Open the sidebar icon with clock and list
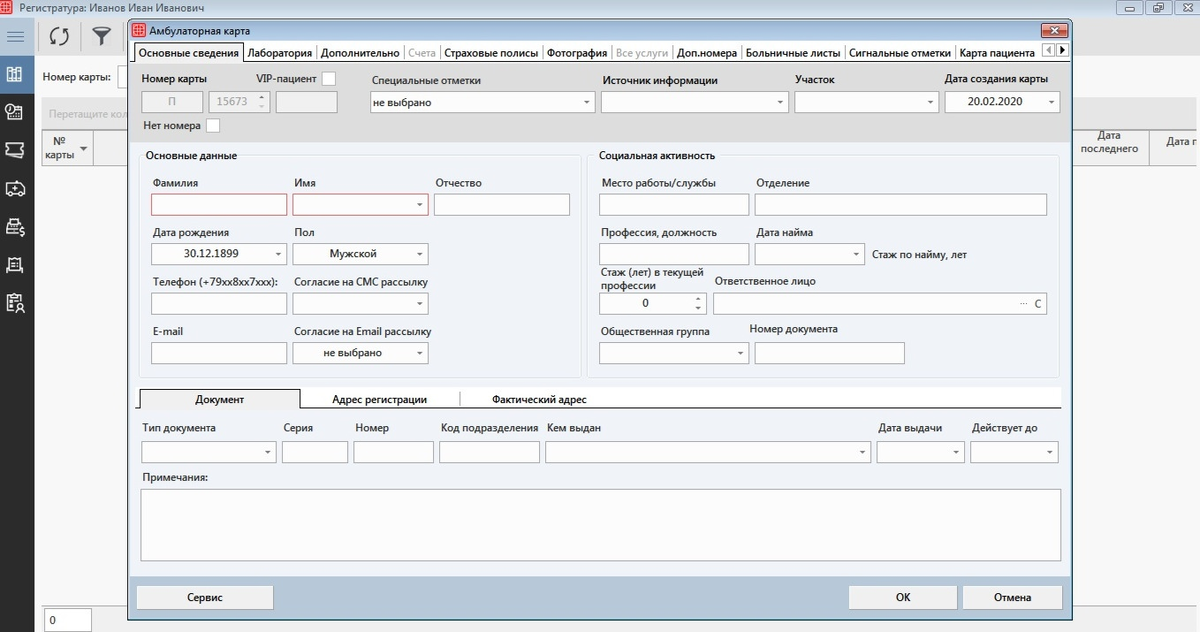Image resolution: width=1200 pixels, height=632 pixels. point(15,112)
